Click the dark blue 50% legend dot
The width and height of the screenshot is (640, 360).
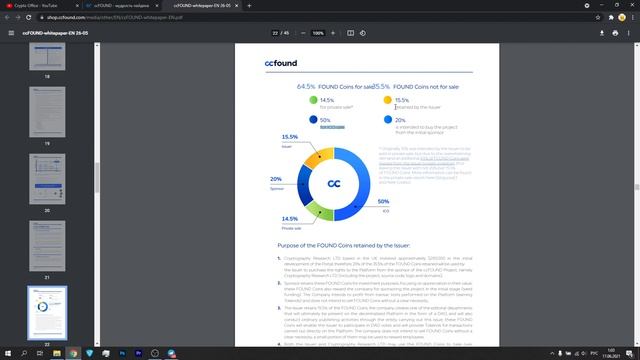pos(313,120)
